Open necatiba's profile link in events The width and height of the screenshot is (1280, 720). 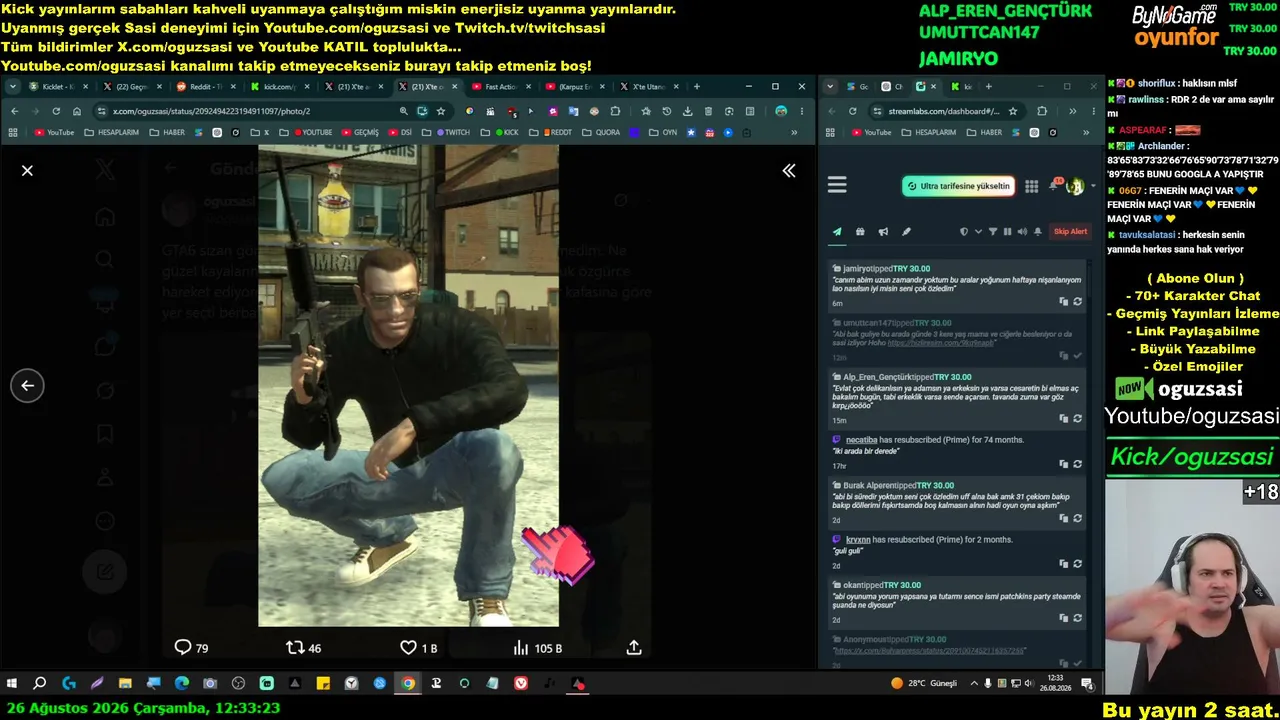(x=861, y=440)
